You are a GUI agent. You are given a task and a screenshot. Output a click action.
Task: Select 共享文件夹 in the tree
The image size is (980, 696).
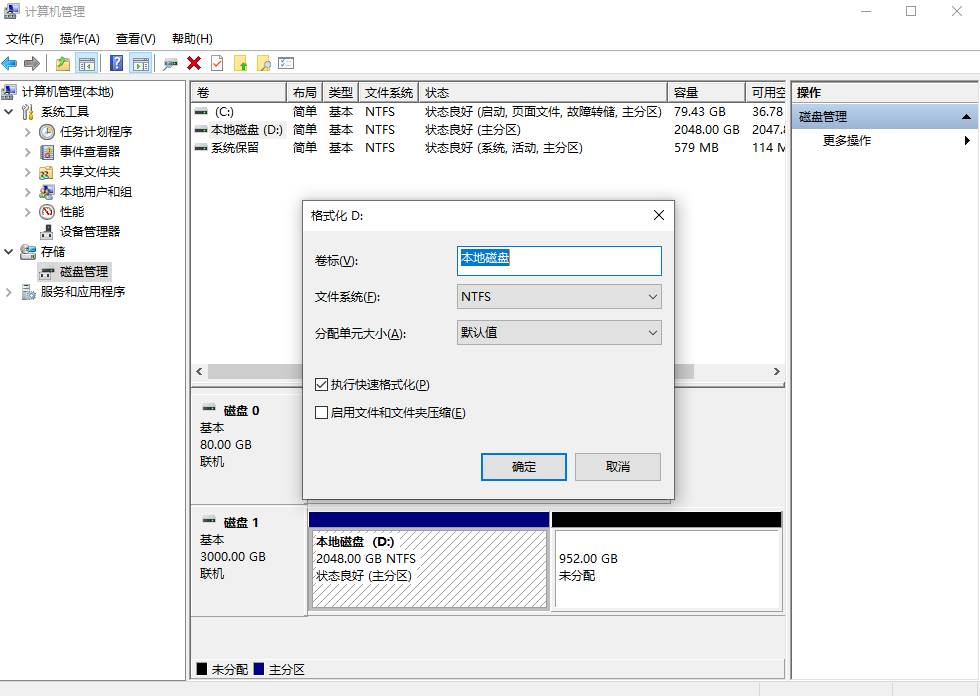click(x=89, y=171)
